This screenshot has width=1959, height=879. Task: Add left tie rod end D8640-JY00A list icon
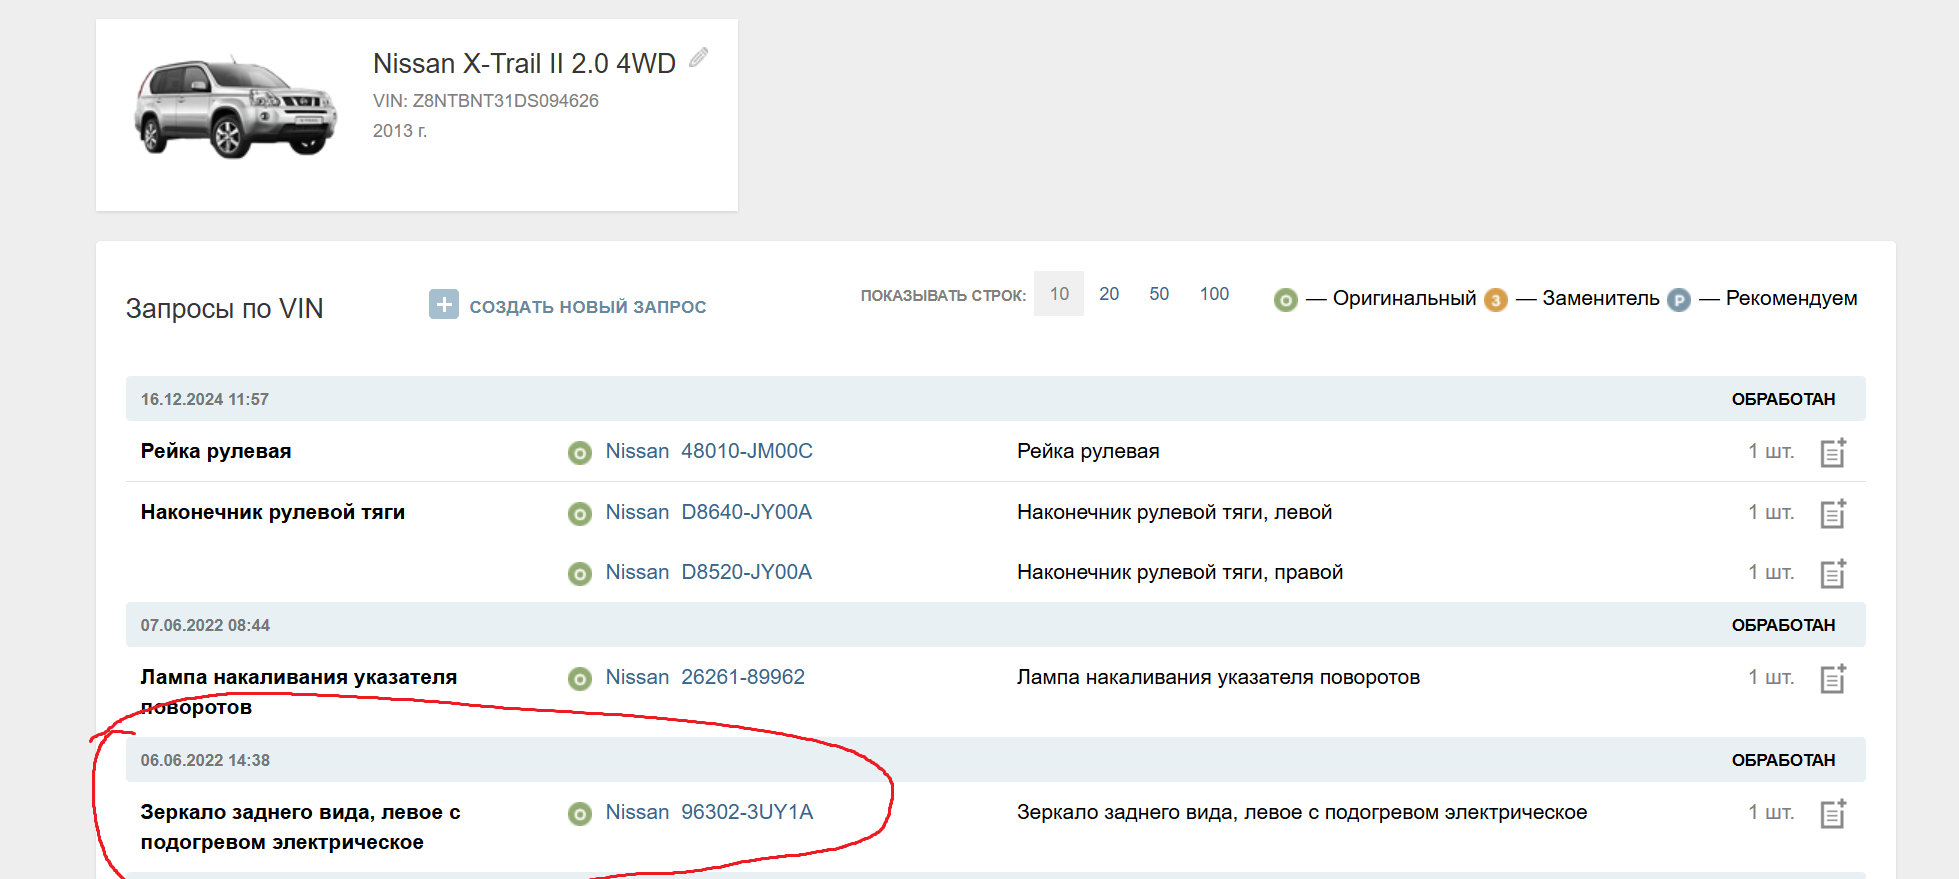[1832, 514]
